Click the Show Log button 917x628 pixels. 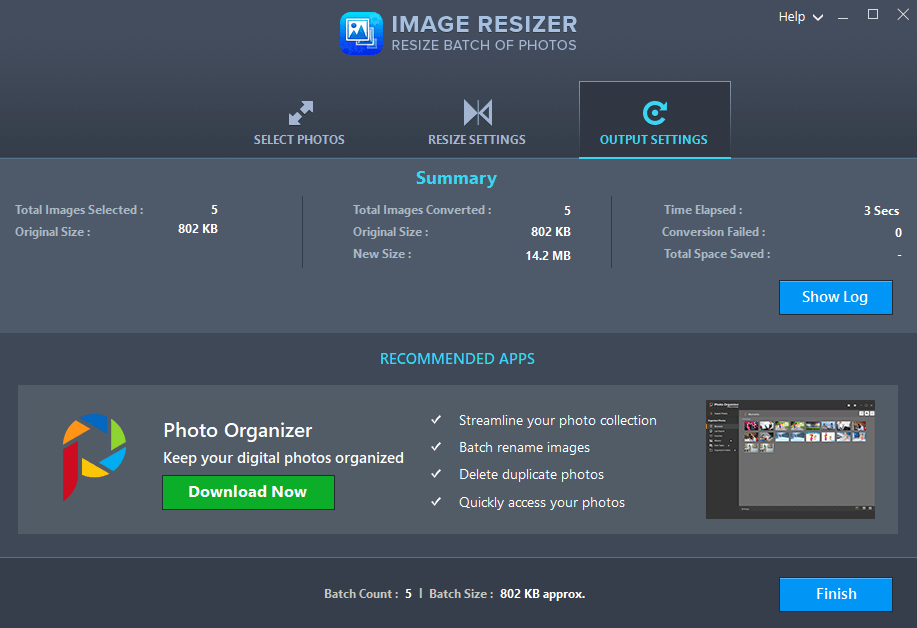coord(835,297)
